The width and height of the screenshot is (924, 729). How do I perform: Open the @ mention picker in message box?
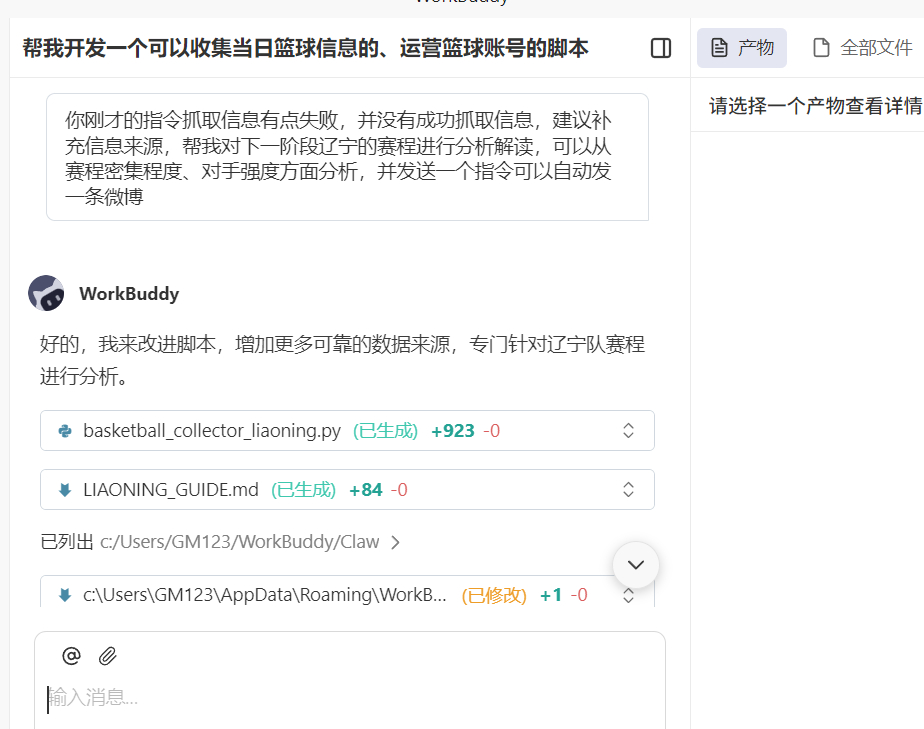coord(69,655)
